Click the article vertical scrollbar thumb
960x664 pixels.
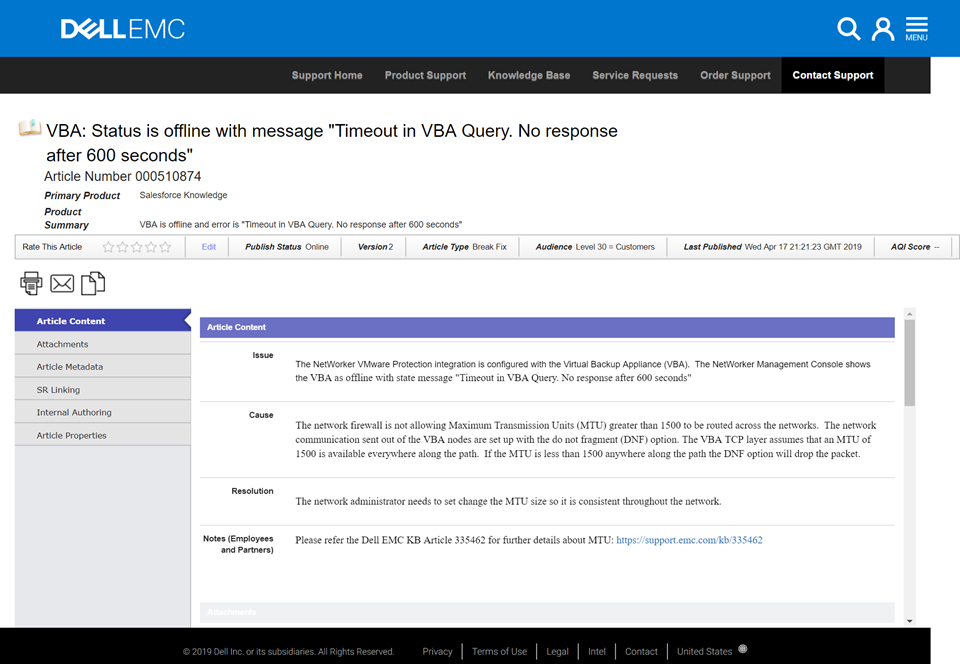910,363
